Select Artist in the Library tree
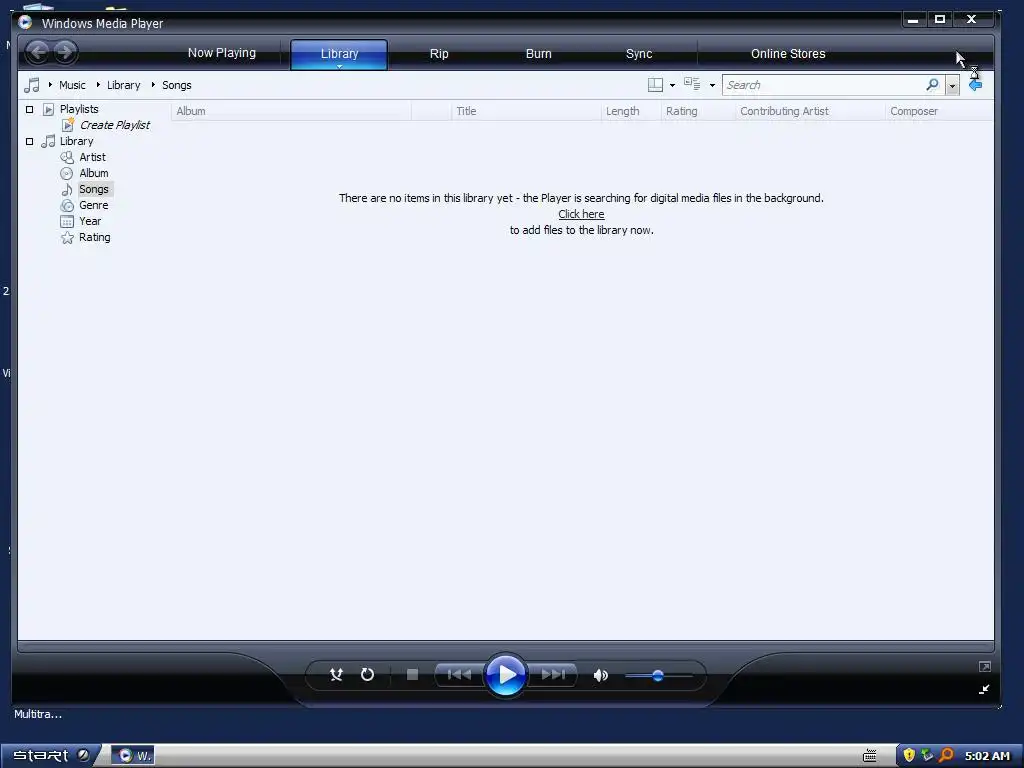1024x768 pixels. [x=92, y=157]
